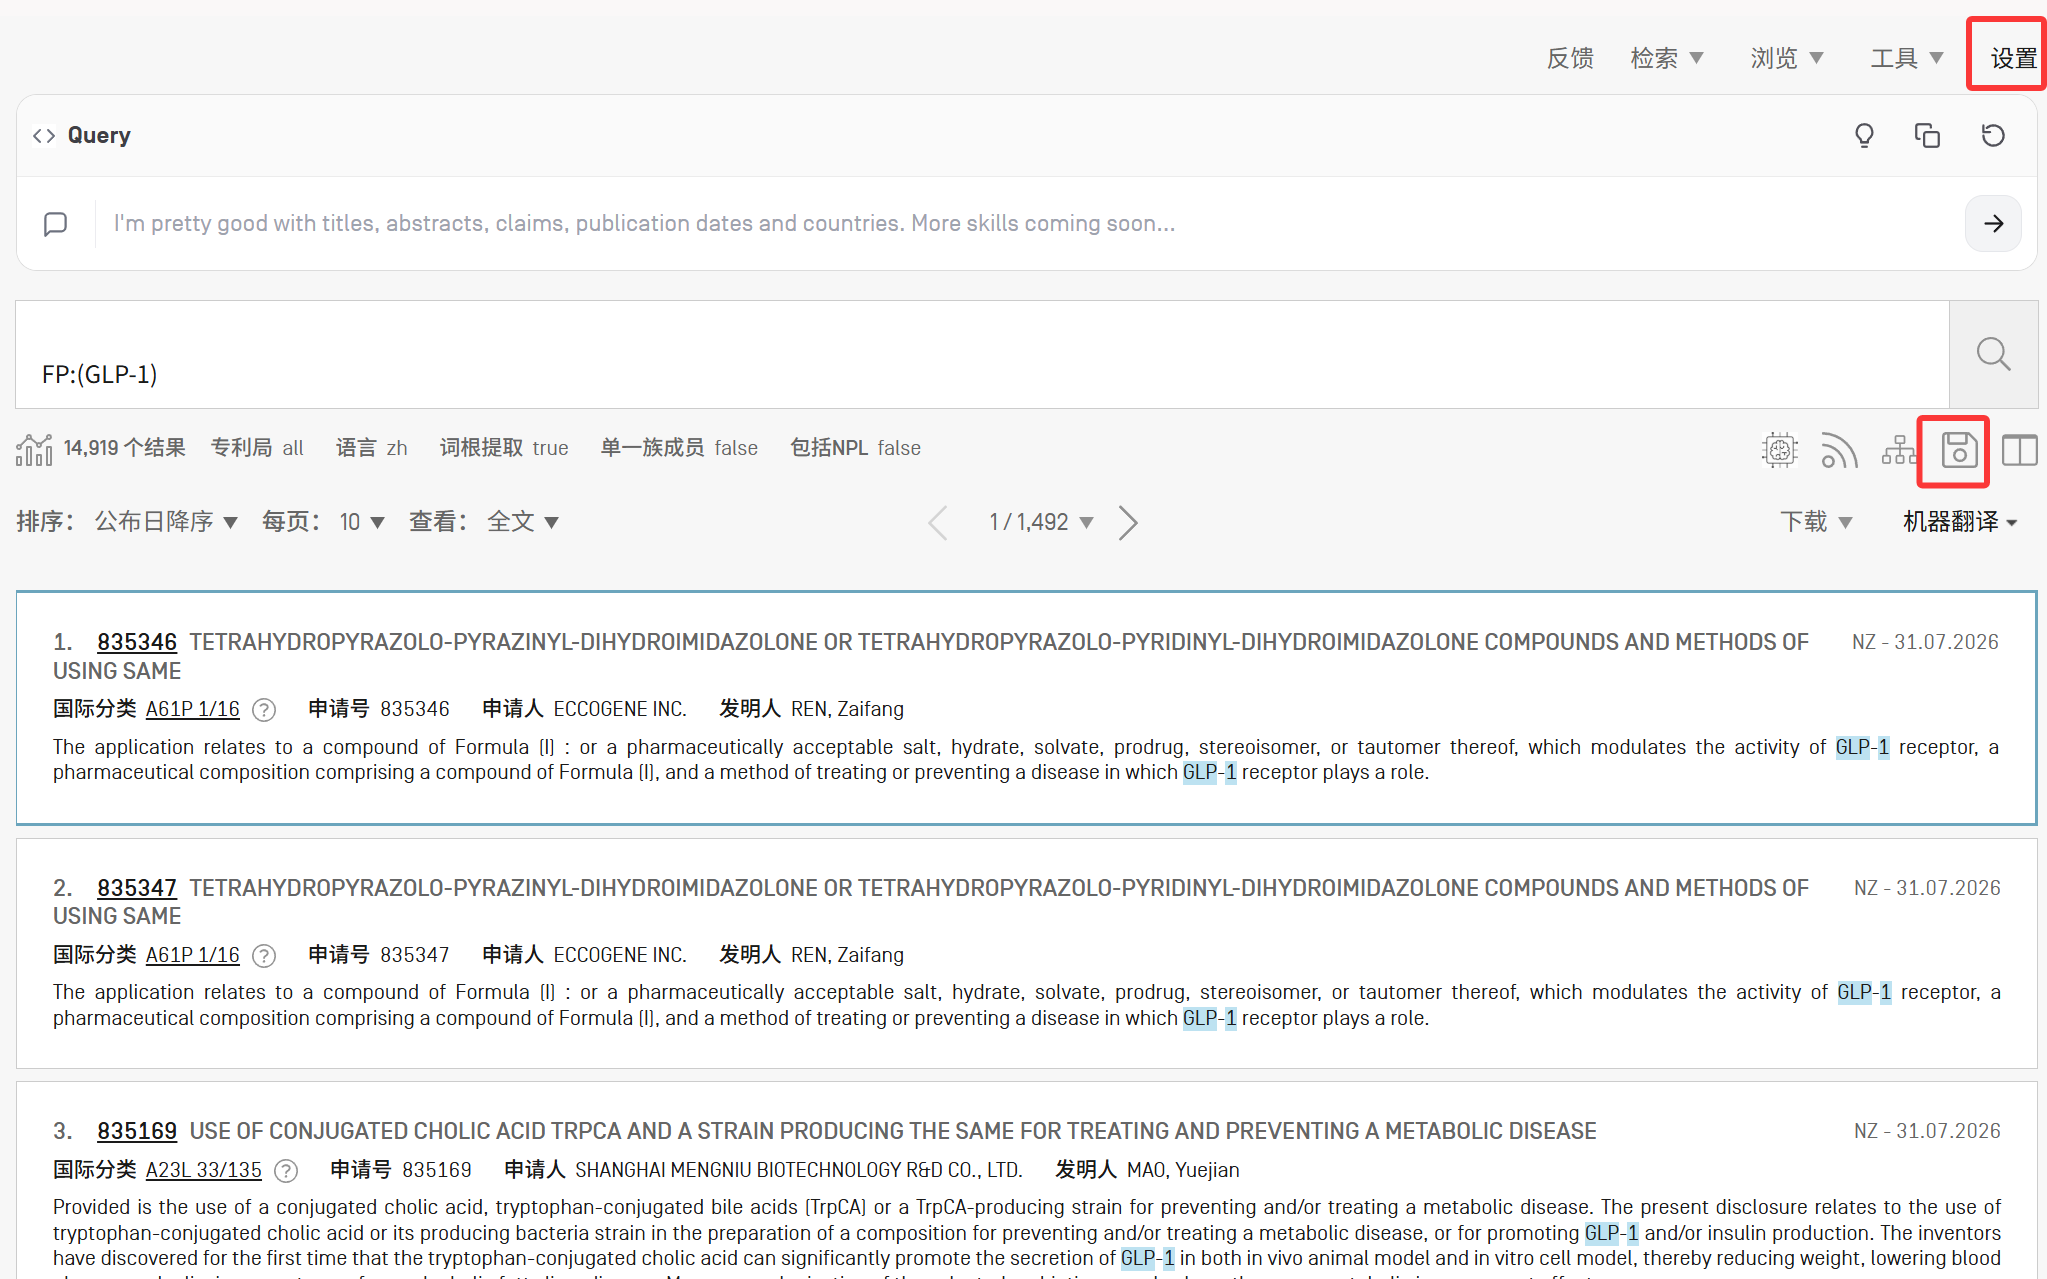Viewport: 2047px width, 1279px height.
Task: Open the results analysis chart icon
Action: pyautogui.click(x=34, y=449)
